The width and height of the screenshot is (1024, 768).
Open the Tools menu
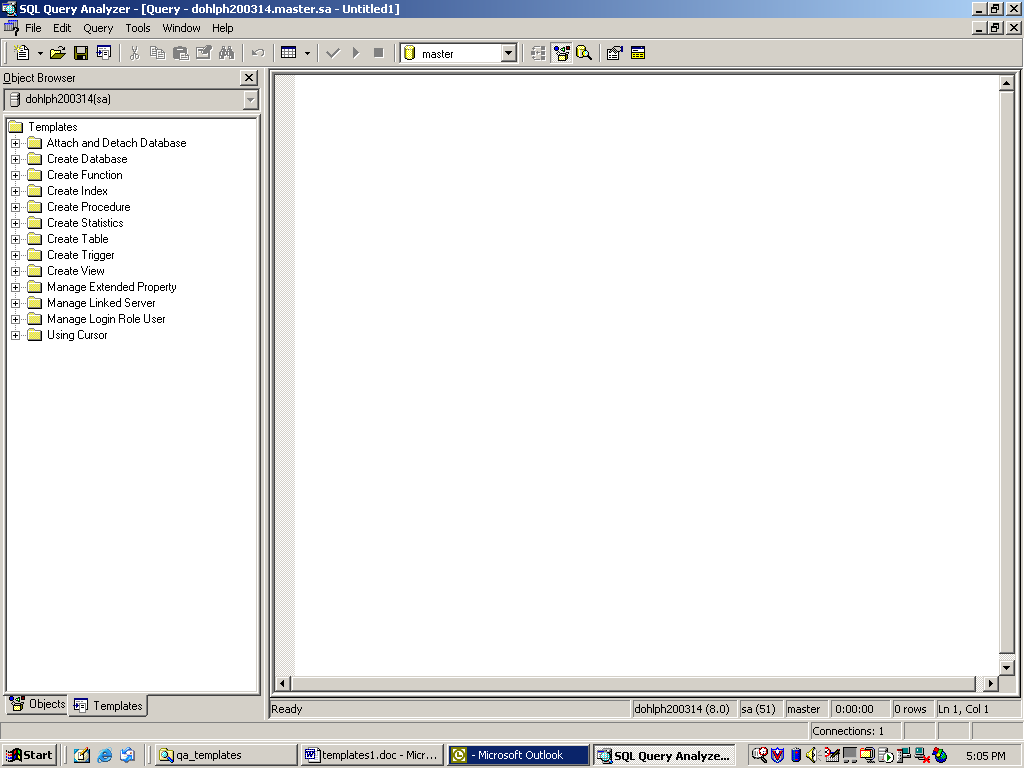click(x=138, y=28)
